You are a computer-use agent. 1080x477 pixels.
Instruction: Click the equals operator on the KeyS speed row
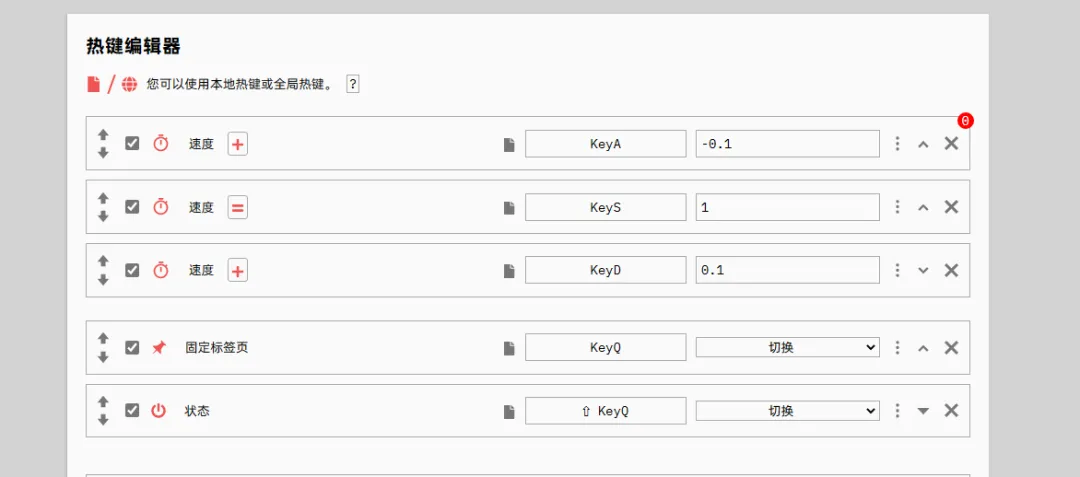237,207
